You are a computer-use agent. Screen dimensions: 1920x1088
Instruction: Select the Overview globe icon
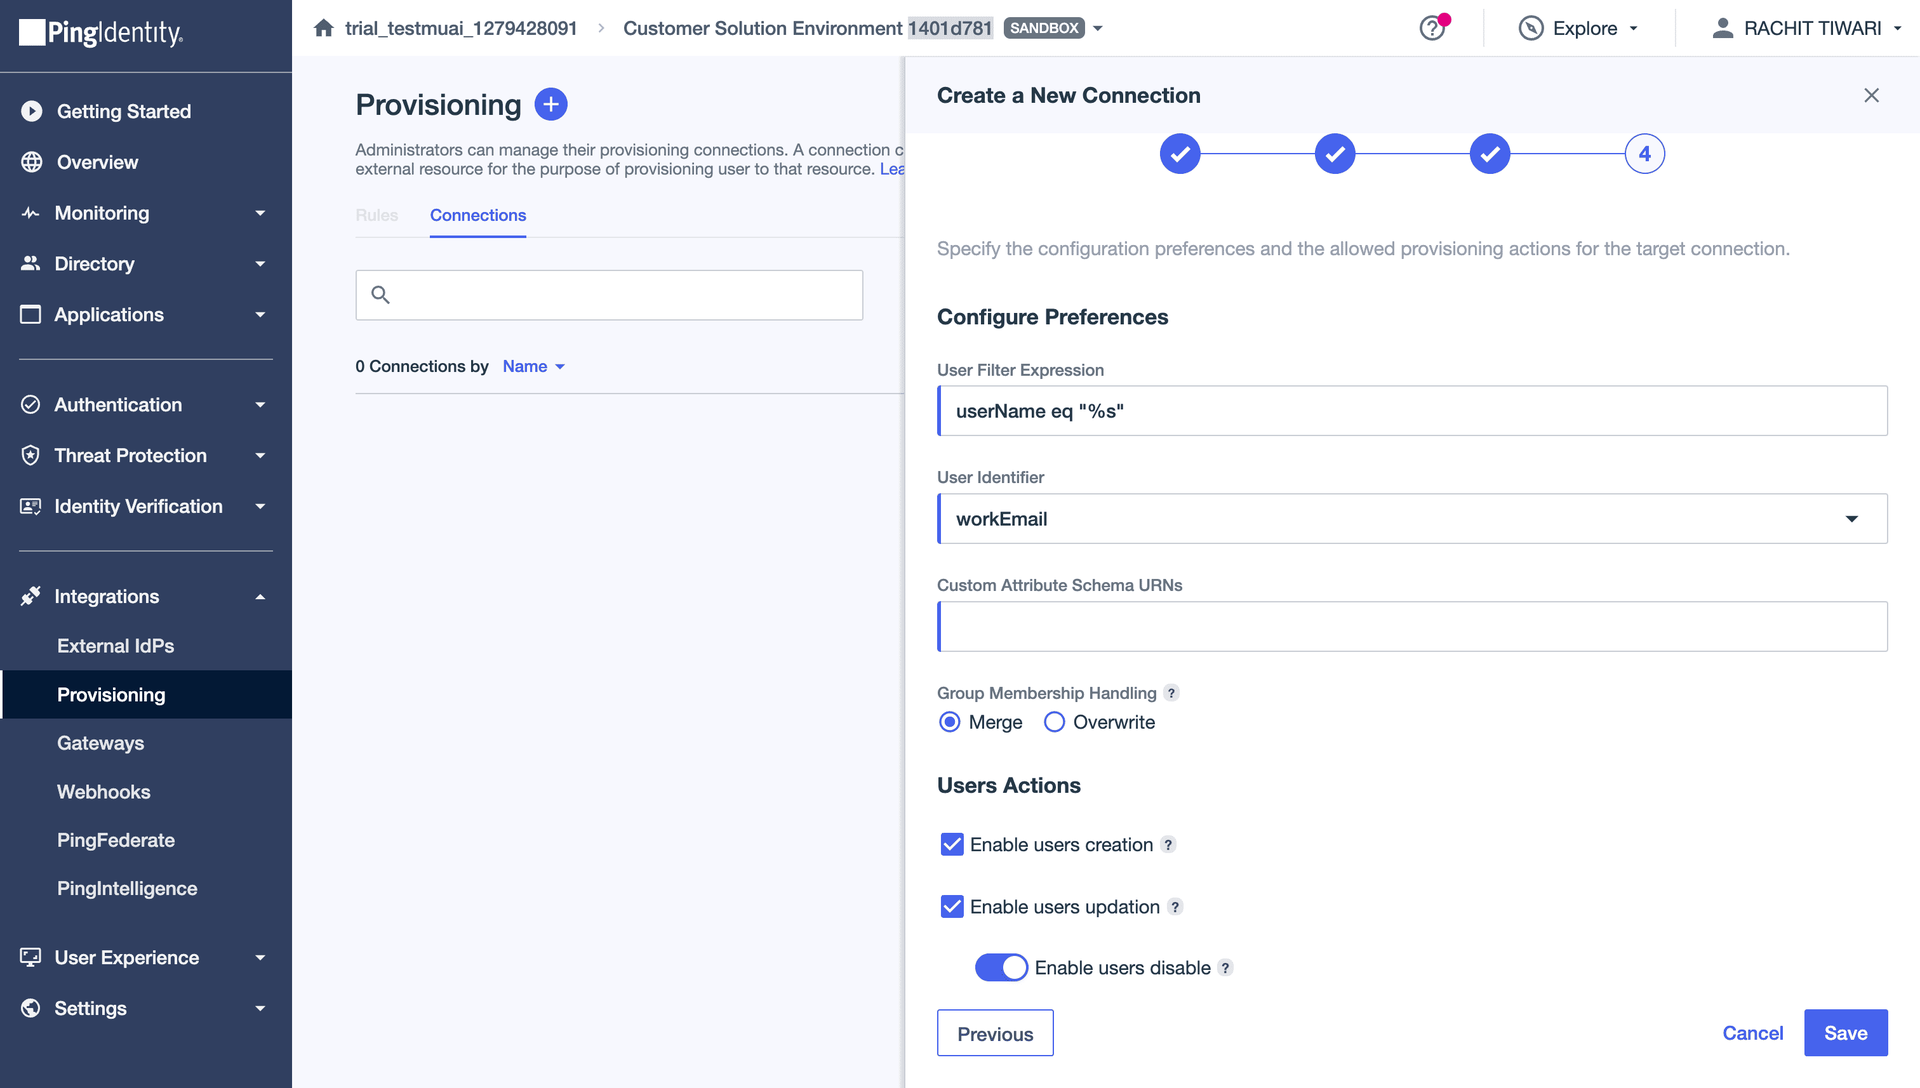[30, 162]
